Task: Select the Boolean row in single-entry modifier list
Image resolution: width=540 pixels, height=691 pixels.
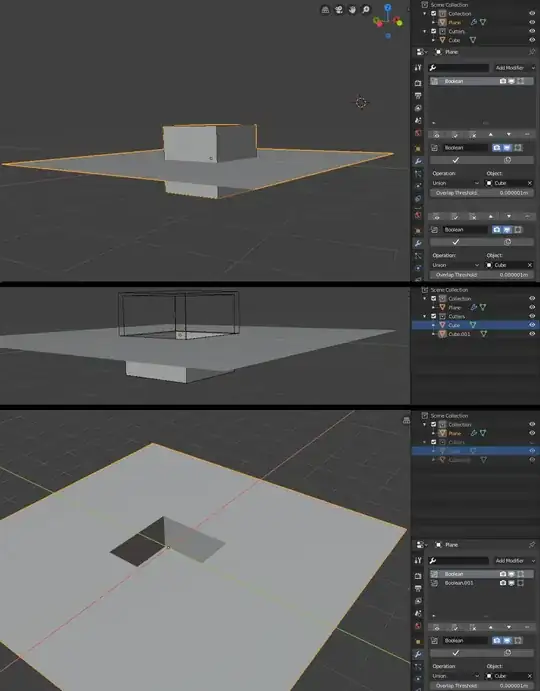Action: [x=482, y=81]
